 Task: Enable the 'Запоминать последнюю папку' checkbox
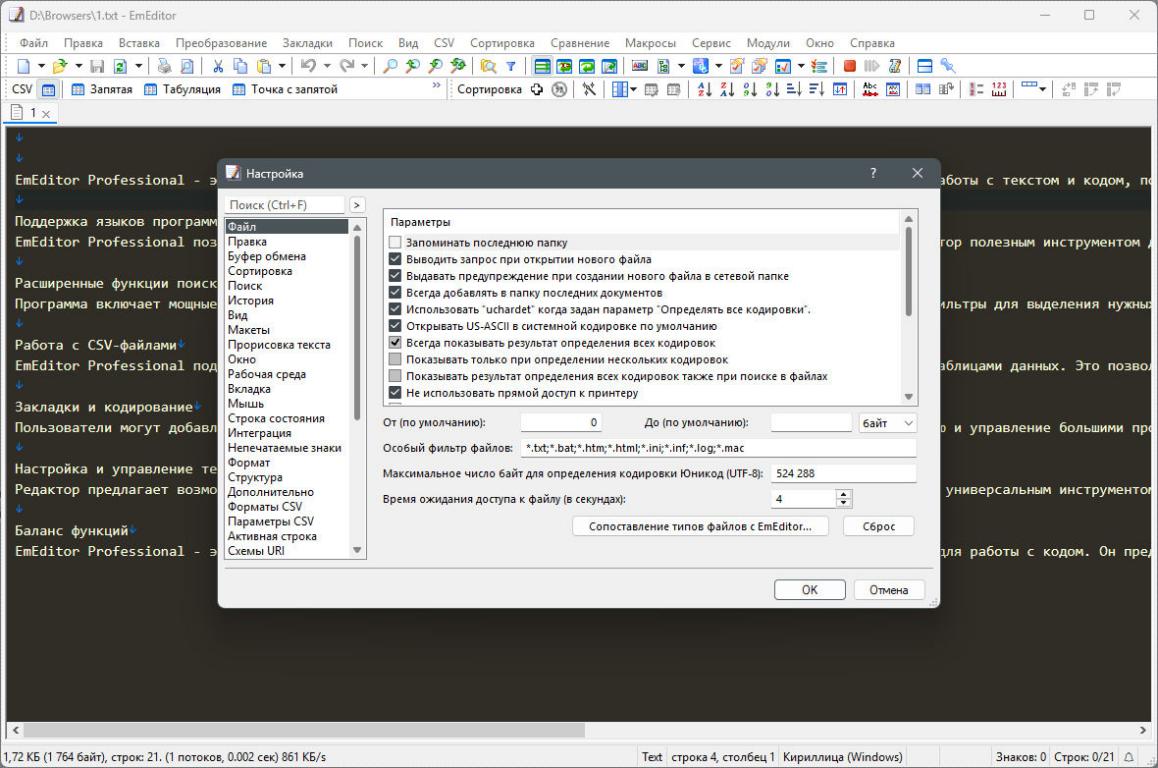[x=395, y=242]
